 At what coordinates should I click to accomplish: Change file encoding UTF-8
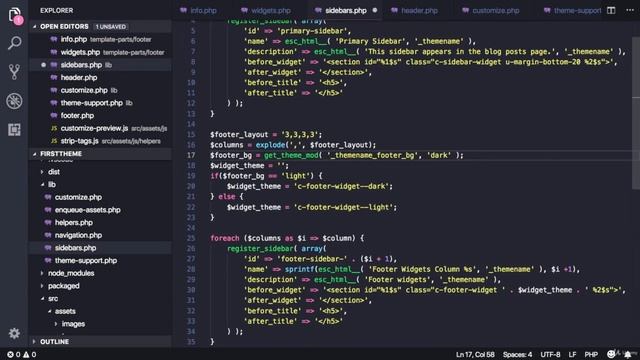550,355
